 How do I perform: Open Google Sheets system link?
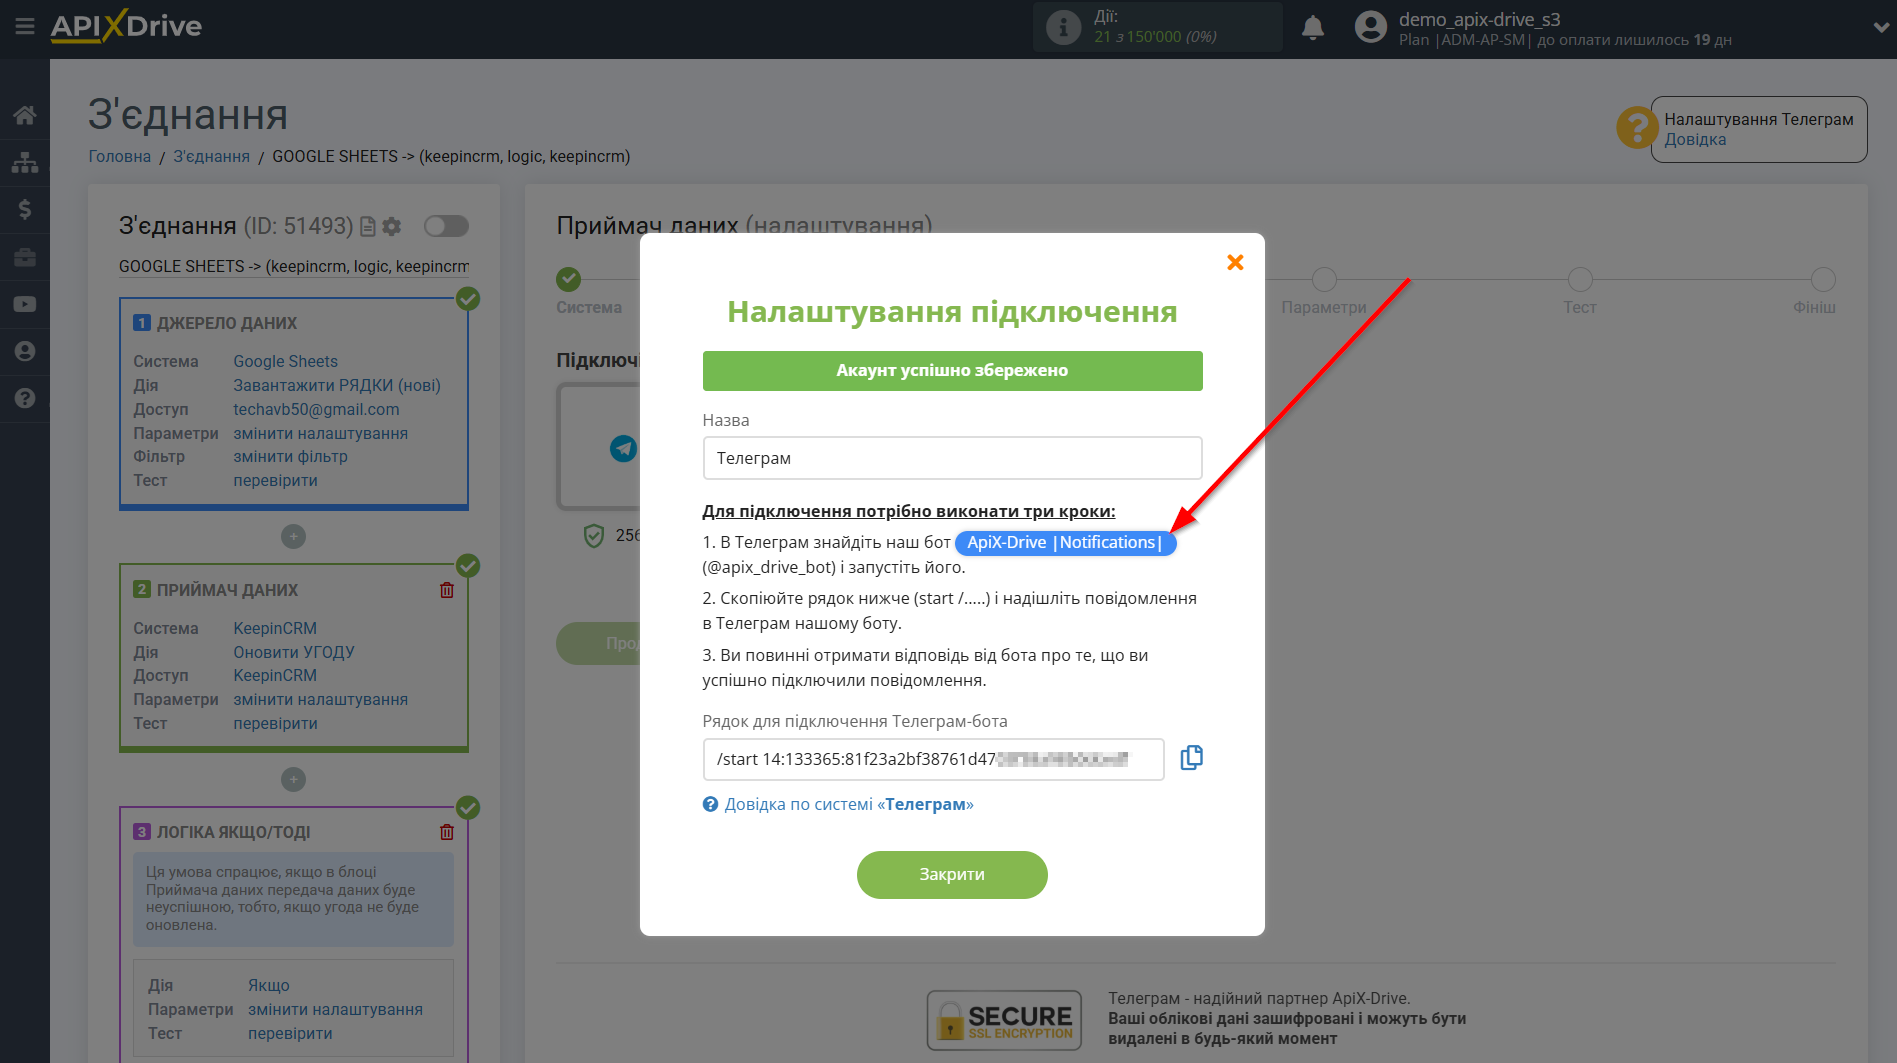286,361
